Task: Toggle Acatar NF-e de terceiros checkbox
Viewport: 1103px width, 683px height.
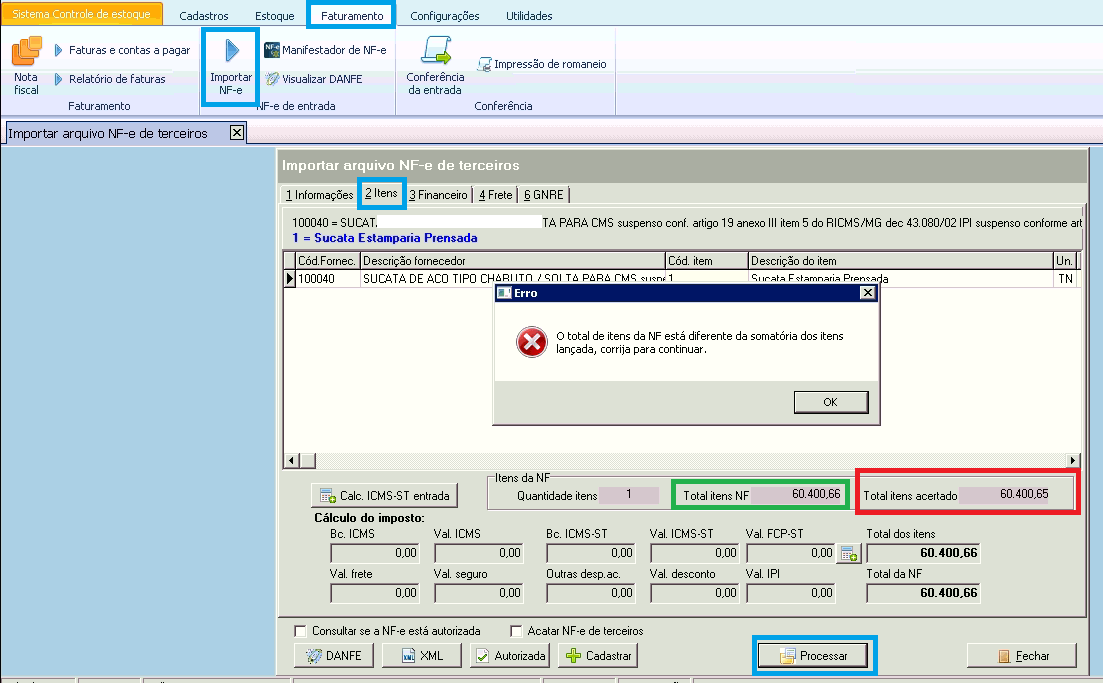Action: [517, 631]
